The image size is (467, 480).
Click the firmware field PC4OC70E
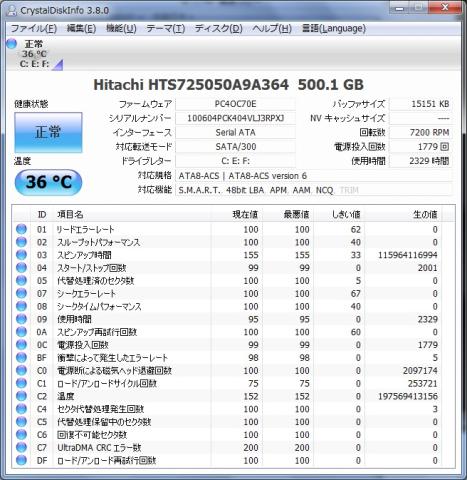[235, 104]
